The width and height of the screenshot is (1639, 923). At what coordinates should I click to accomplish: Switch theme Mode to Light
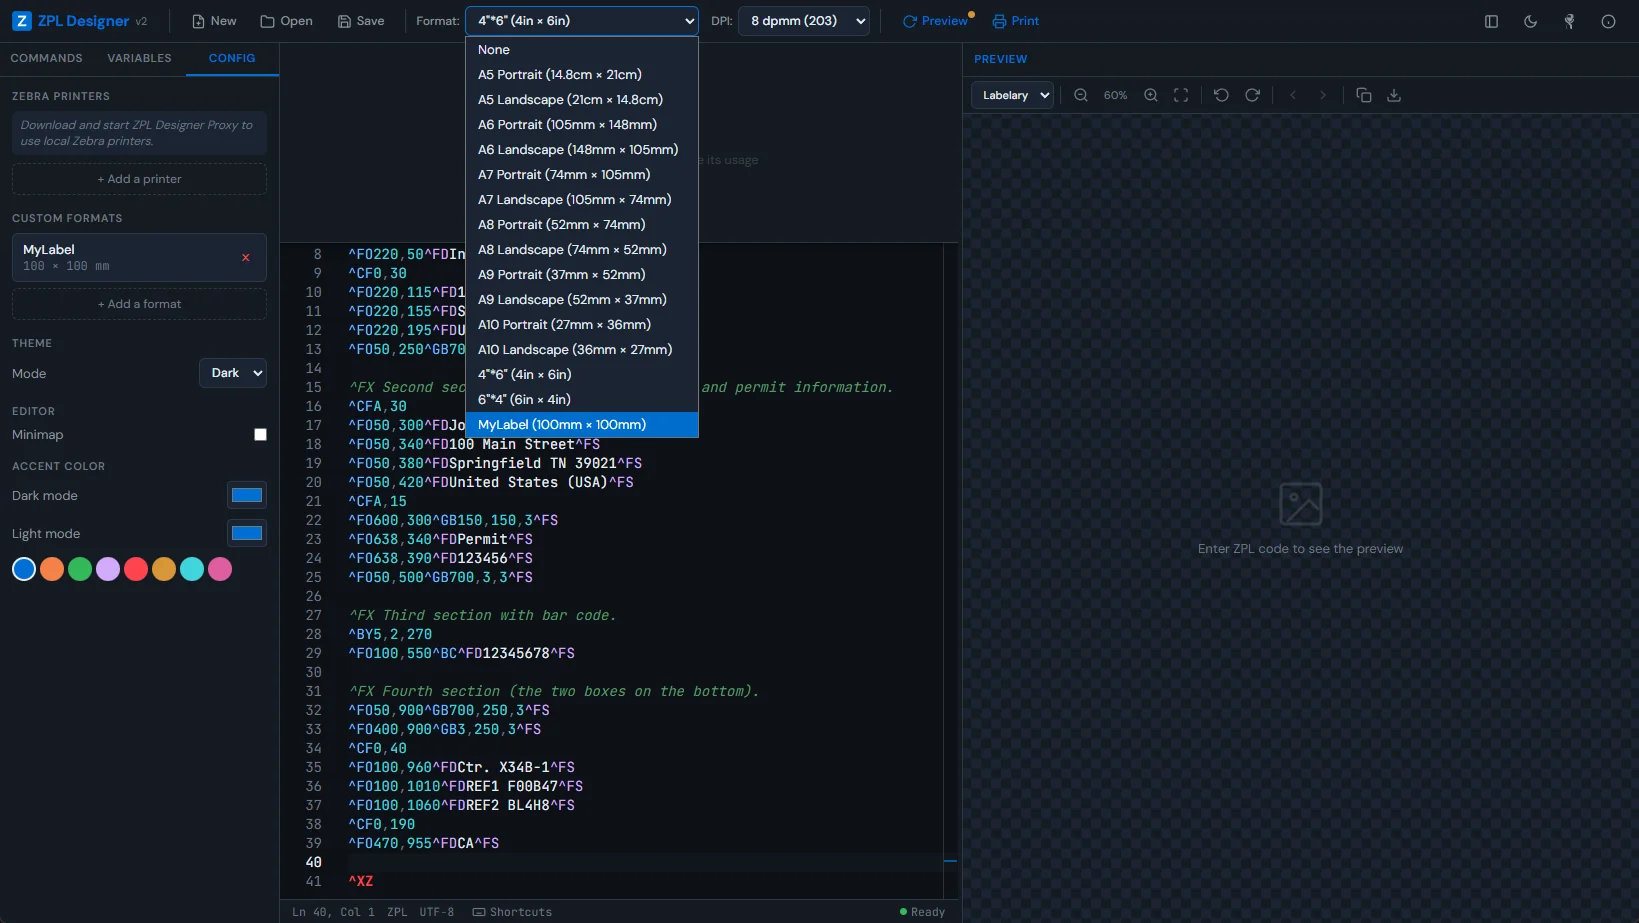pos(232,373)
